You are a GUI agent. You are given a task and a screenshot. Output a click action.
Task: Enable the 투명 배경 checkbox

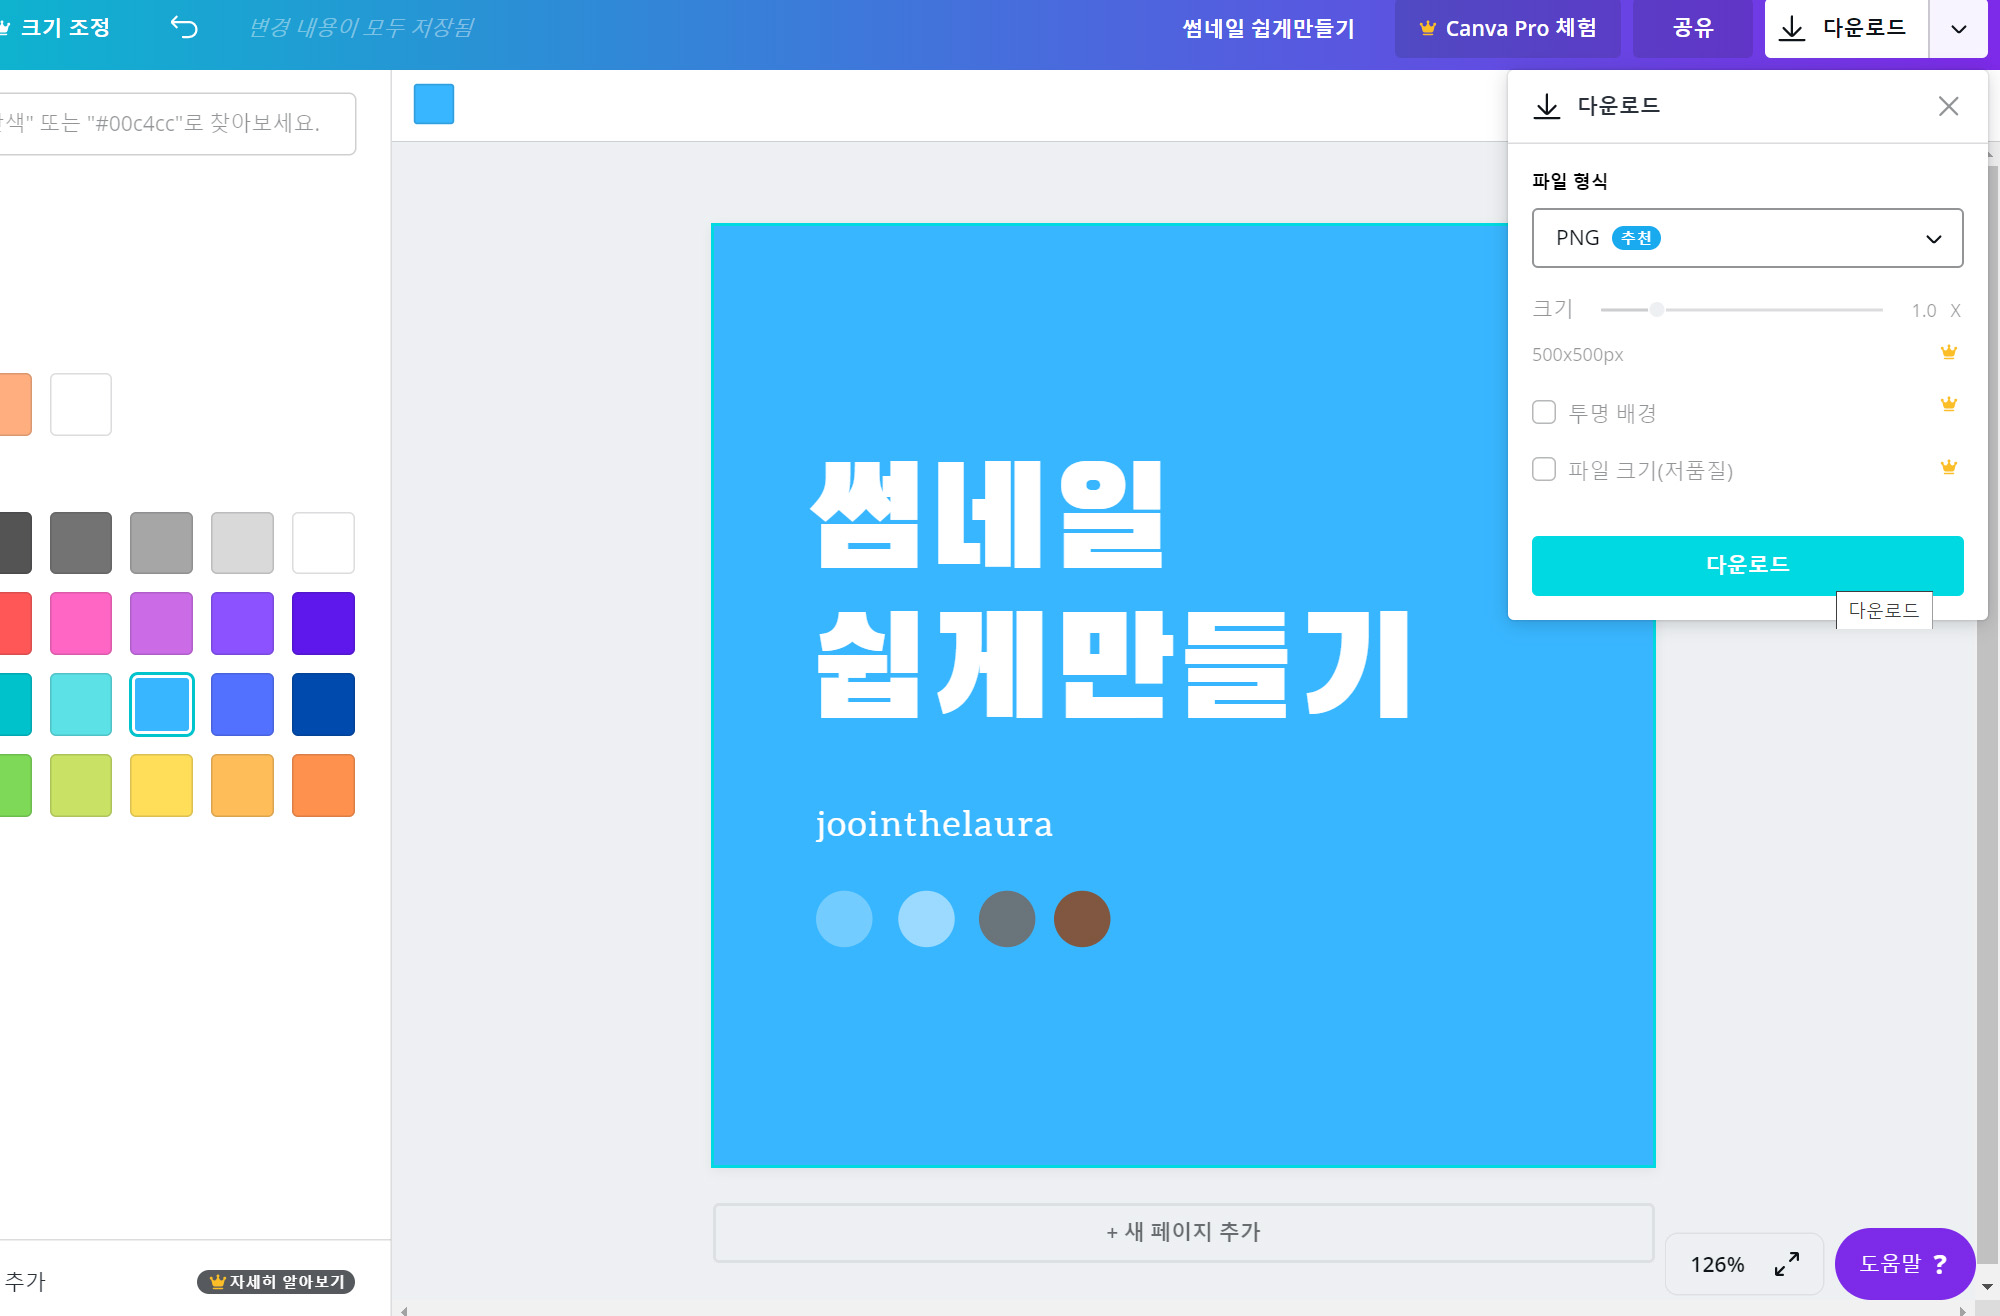point(1544,412)
